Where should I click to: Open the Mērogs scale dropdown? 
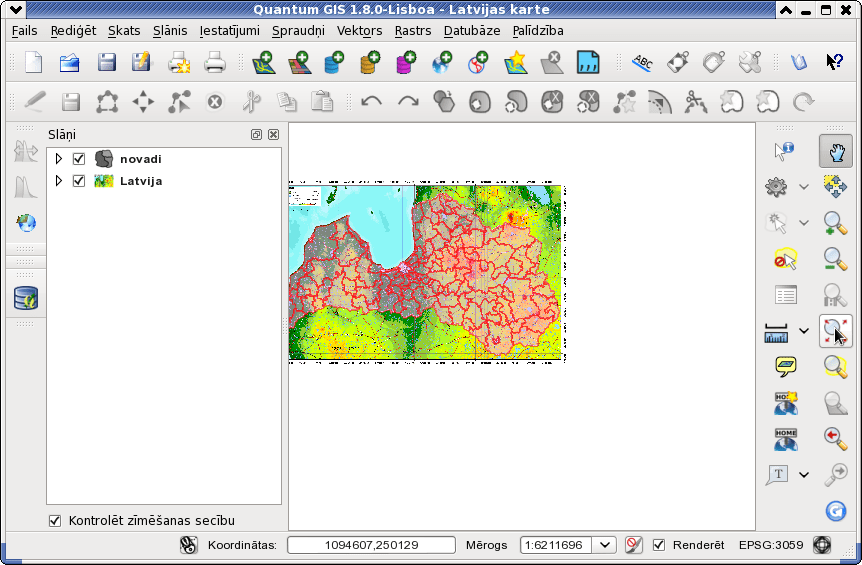pyautogui.click(x=605, y=545)
